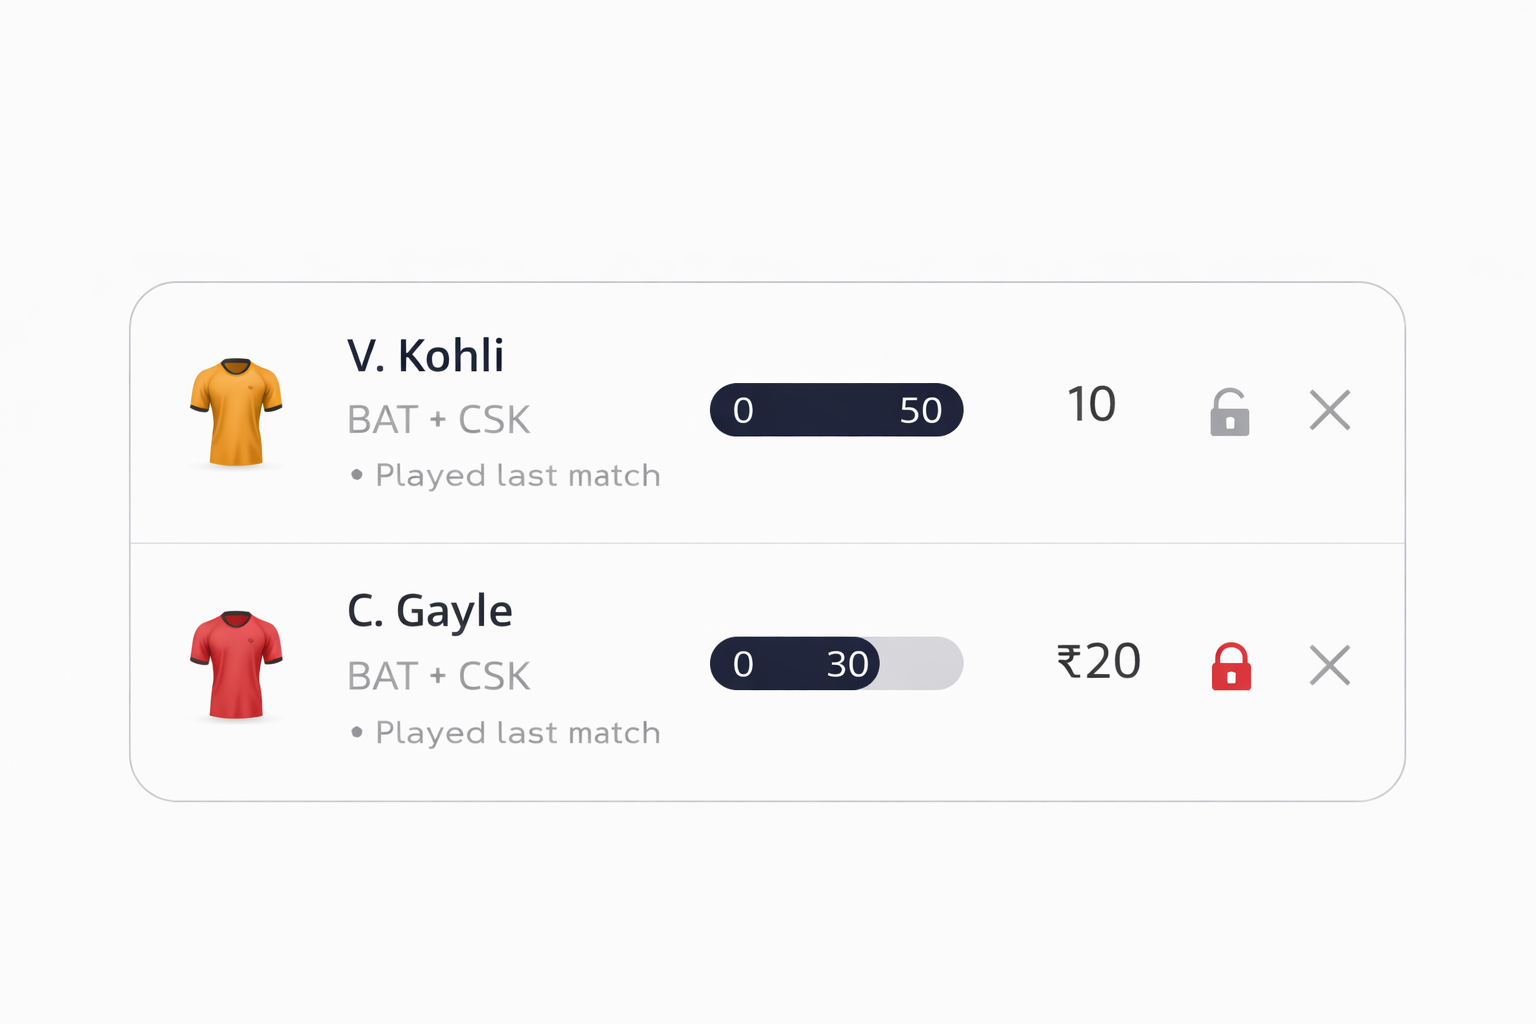Click the BAT + CSK label under C. Gayle
Image resolution: width=1536 pixels, height=1024 pixels.
point(438,677)
